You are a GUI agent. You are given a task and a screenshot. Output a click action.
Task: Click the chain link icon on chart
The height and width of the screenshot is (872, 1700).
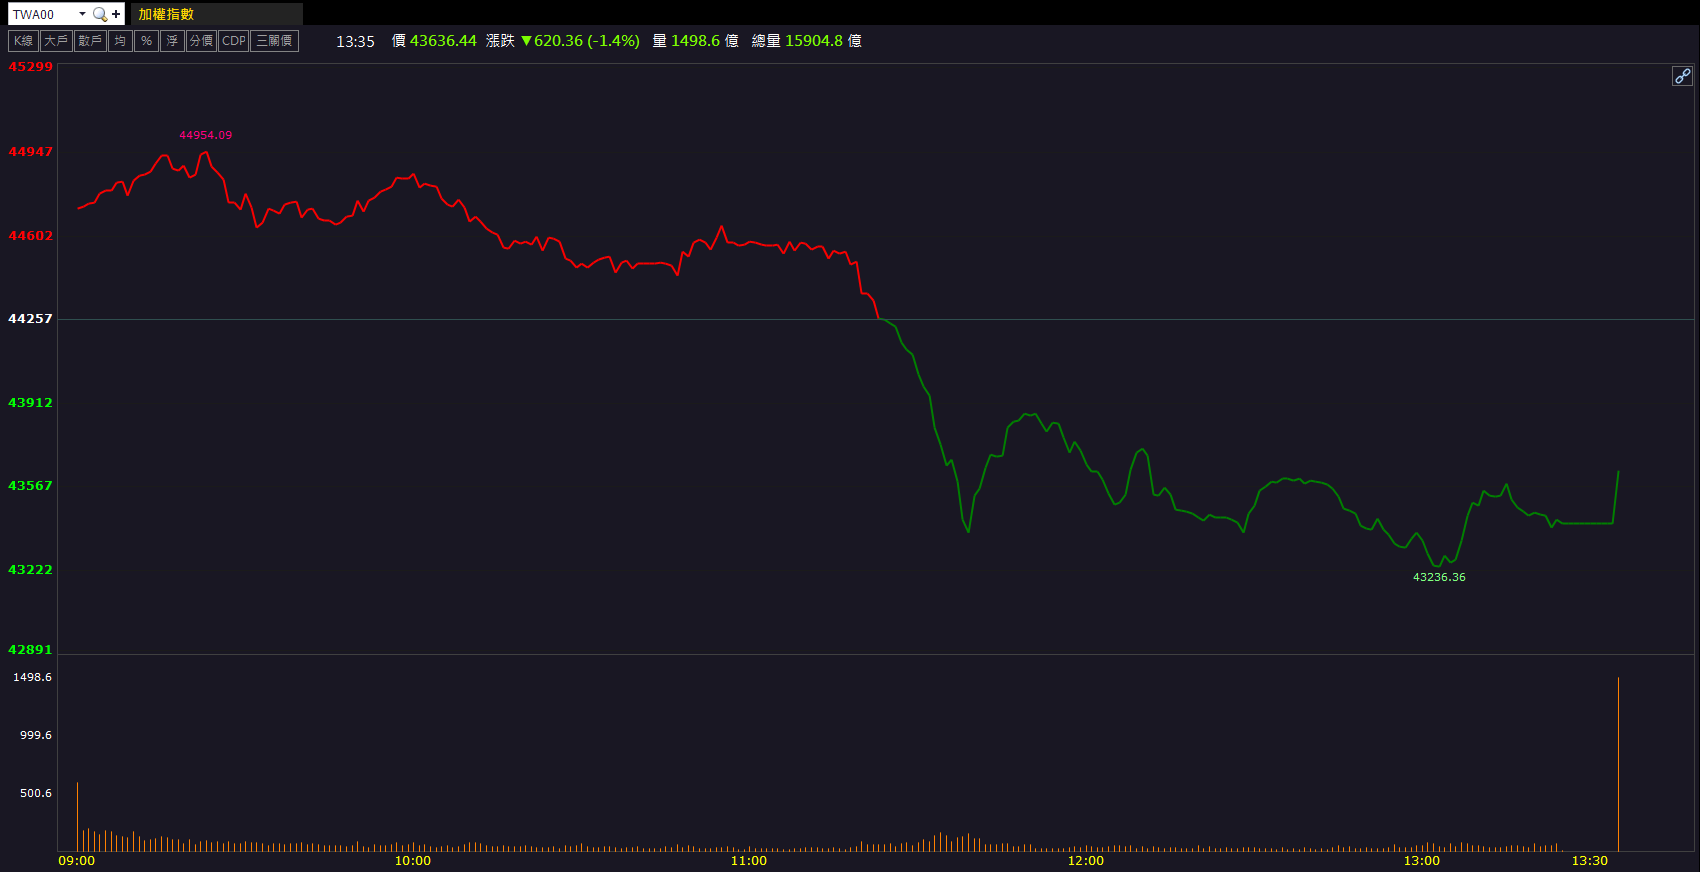[x=1682, y=76]
